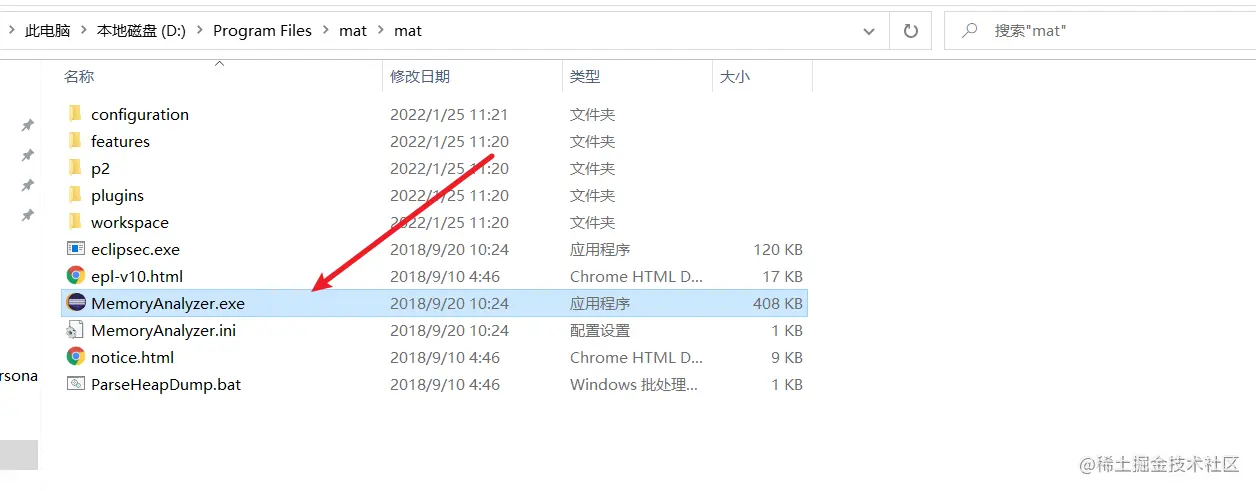The height and width of the screenshot is (491, 1256).
Task: Open the configuration folder icon
Action: click(75, 114)
